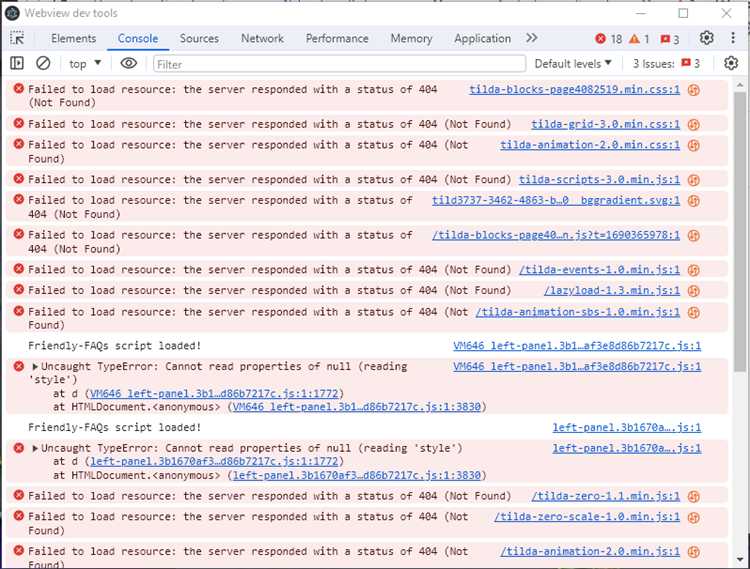Open left-panel.3b1670a link beside second Friendly-FAQs log
The height and width of the screenshot is (569, 750).
tap(627, 428)
